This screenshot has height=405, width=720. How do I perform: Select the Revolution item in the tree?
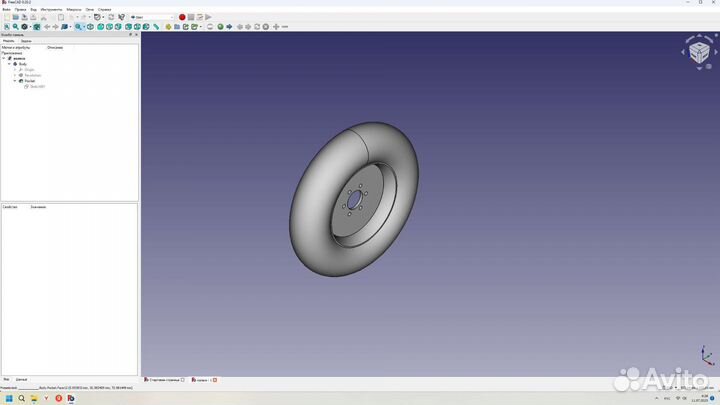point(31,75)
